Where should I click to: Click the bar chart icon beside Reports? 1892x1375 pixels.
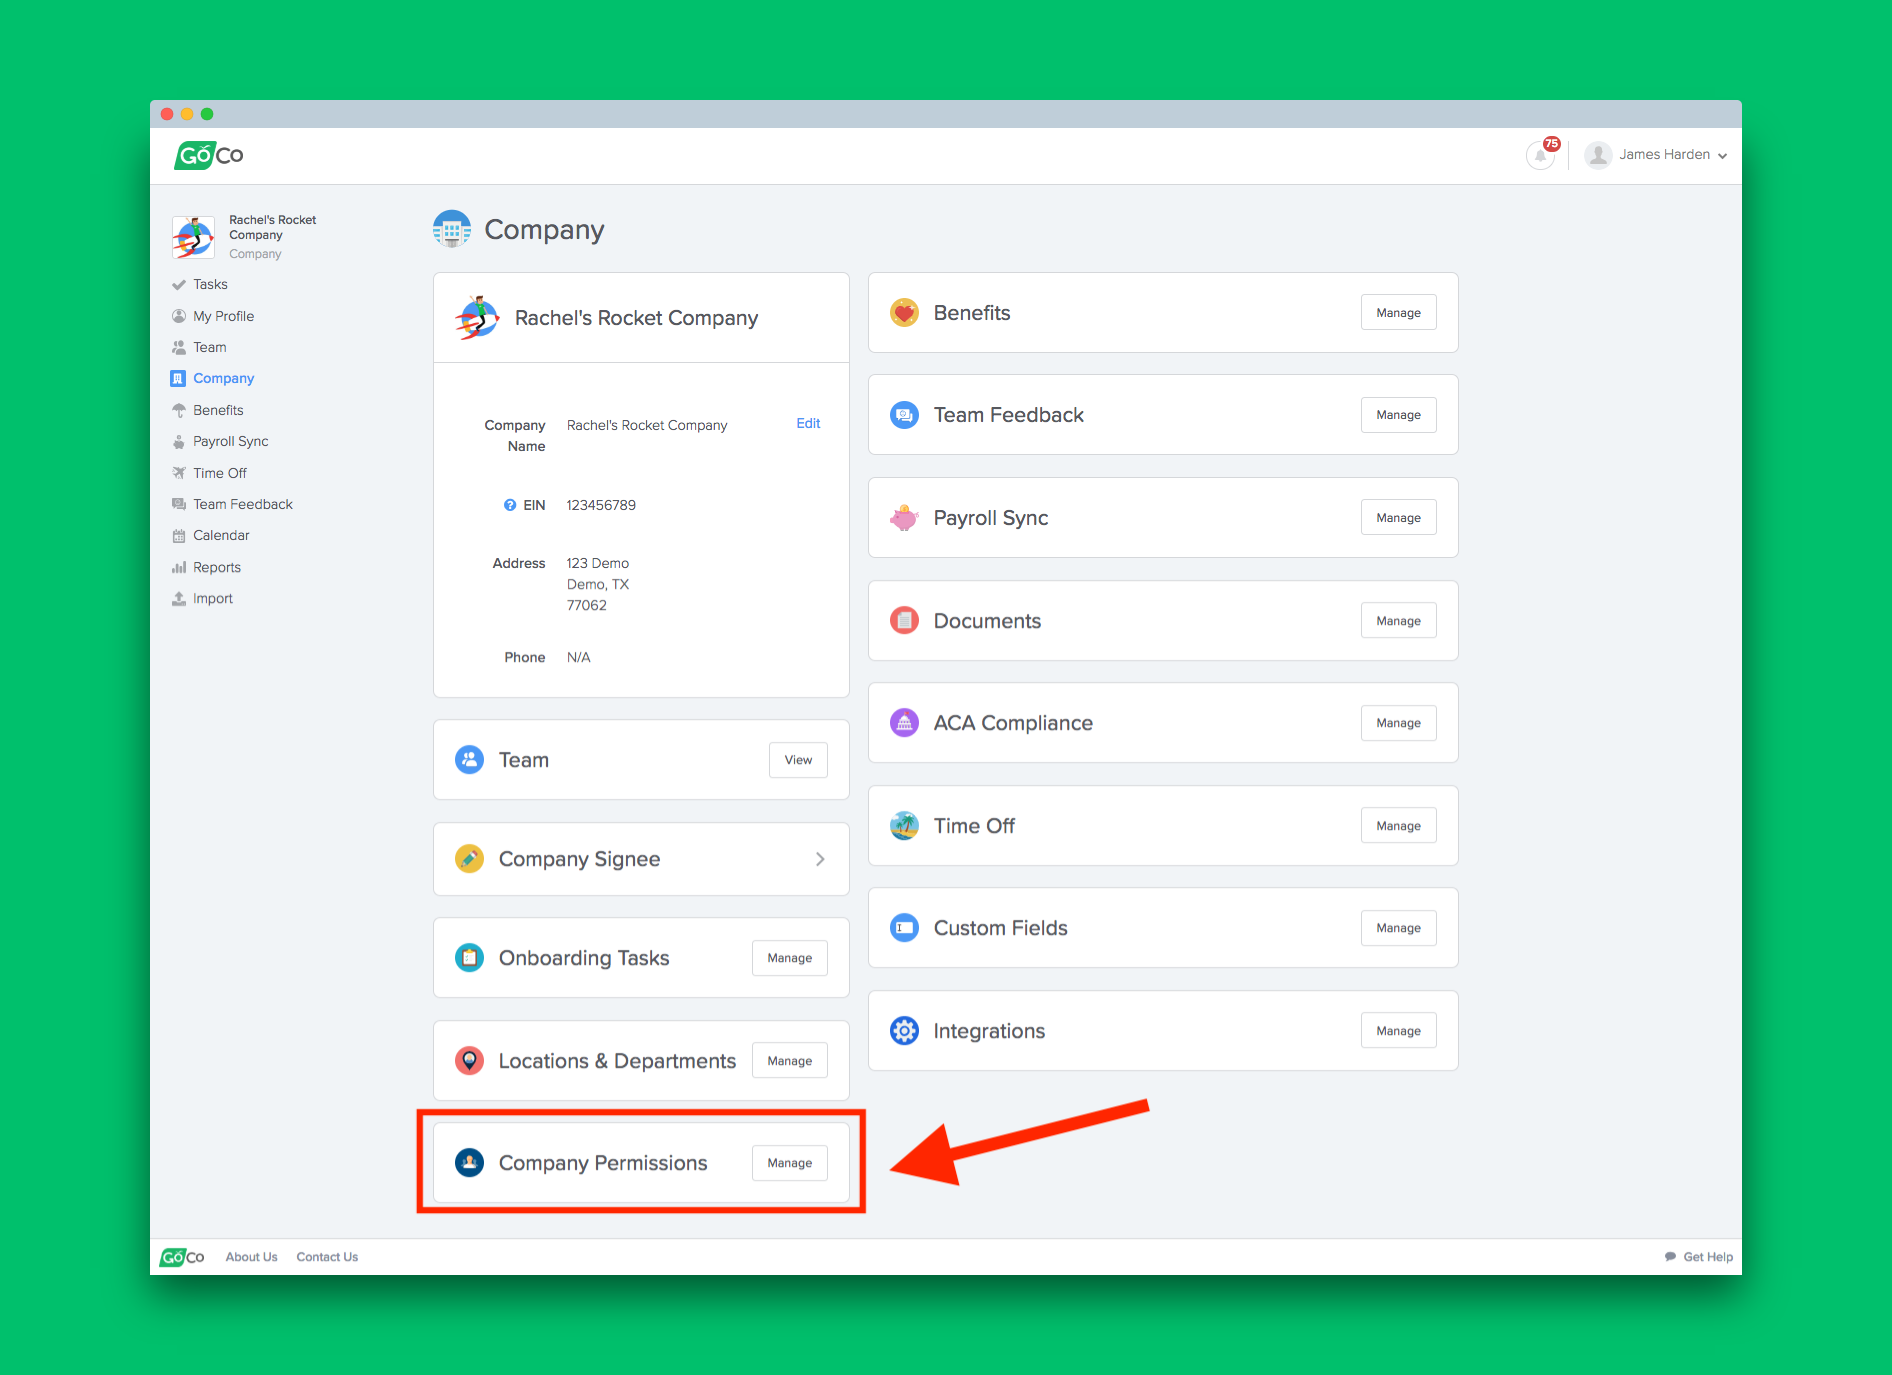click(179, 567)
